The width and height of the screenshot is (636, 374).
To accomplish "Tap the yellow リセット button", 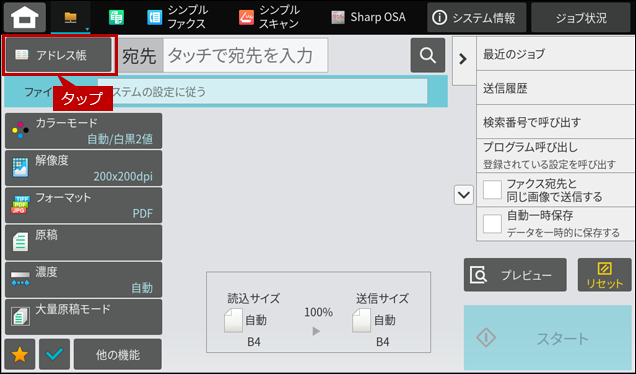I will coord(604,275).
